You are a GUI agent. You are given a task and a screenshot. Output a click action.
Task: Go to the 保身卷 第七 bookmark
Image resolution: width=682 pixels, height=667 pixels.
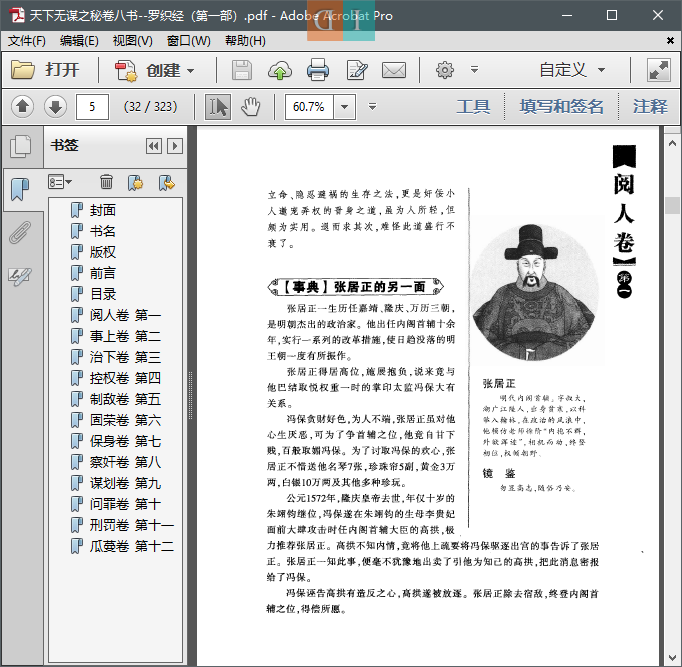(125, 441)
